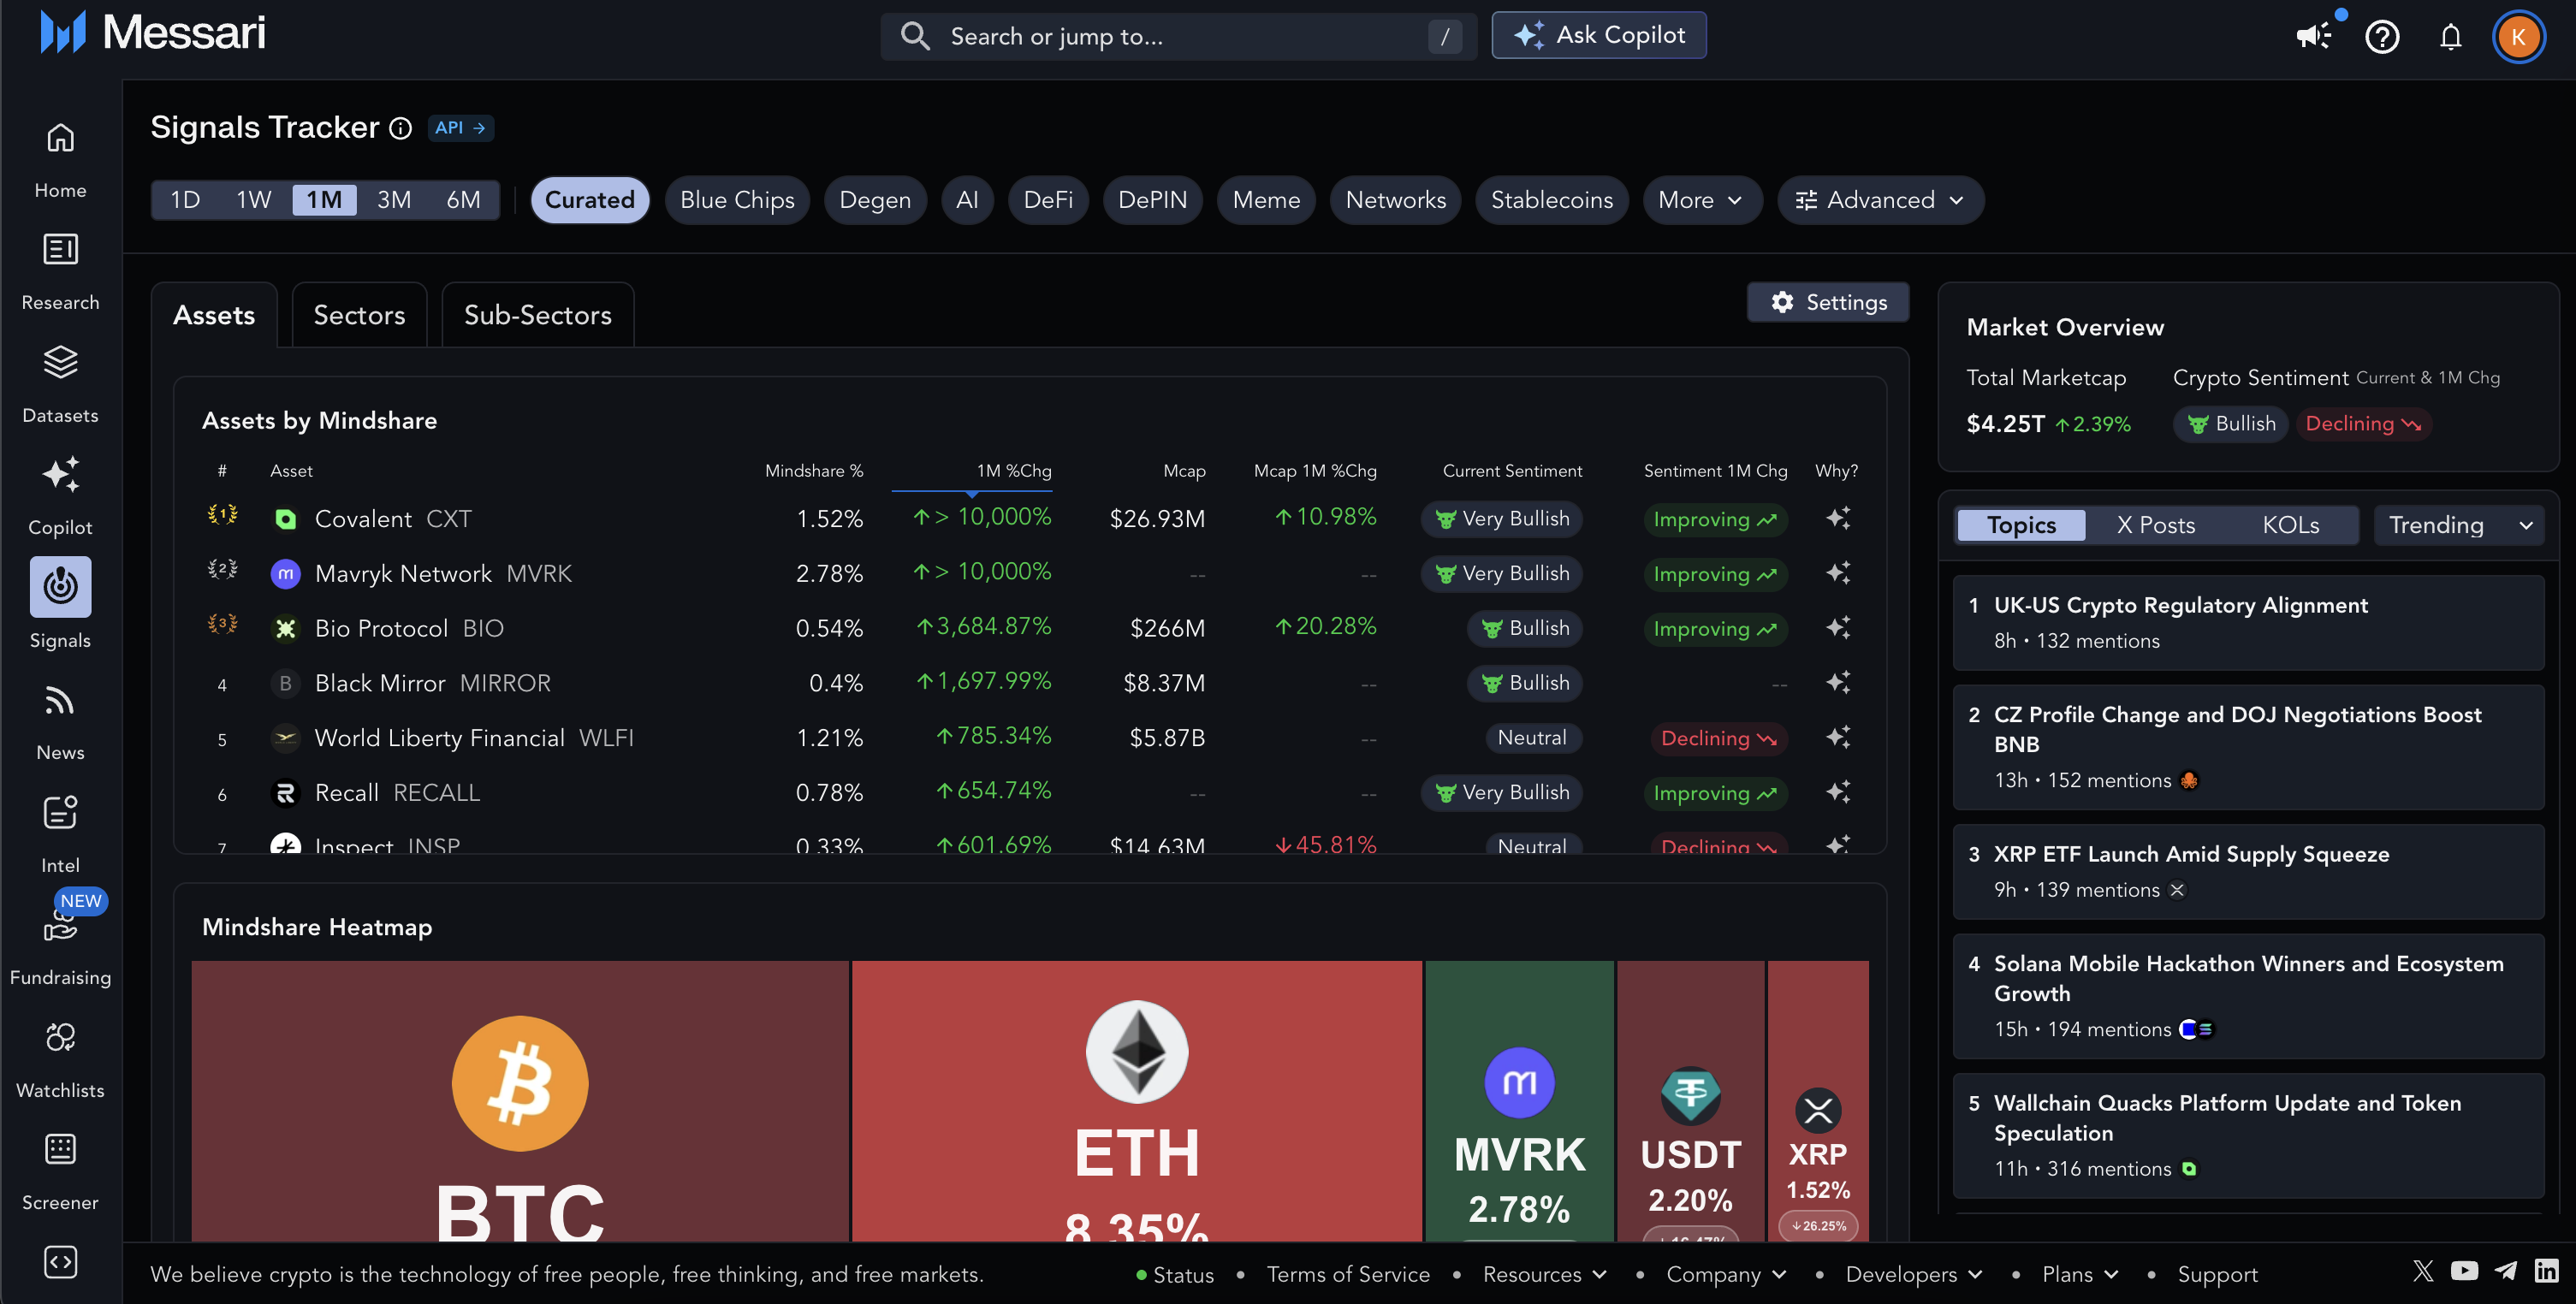Toggle the DePIN filter chip
The image size is (2576, 1304).
pyautogui.click(x=1152, y=200)
